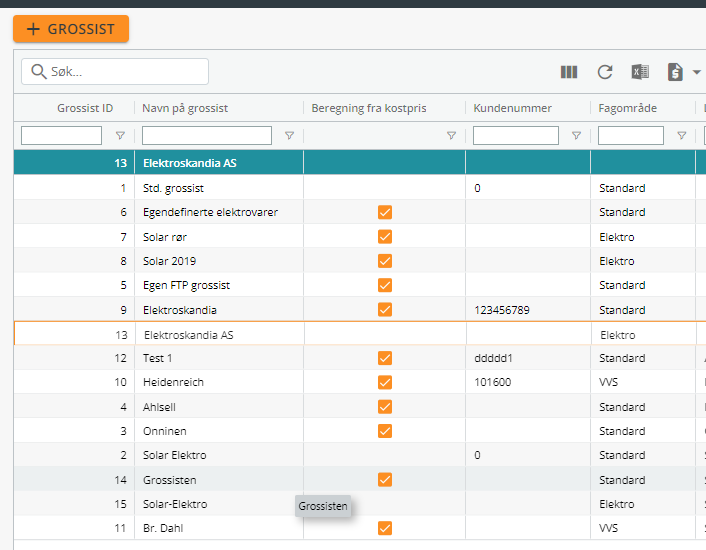Image resolution: width=706 pixels, height=550 pixels.
Task: Select Elektroskandia AS in the focused row
Action: 189,335
